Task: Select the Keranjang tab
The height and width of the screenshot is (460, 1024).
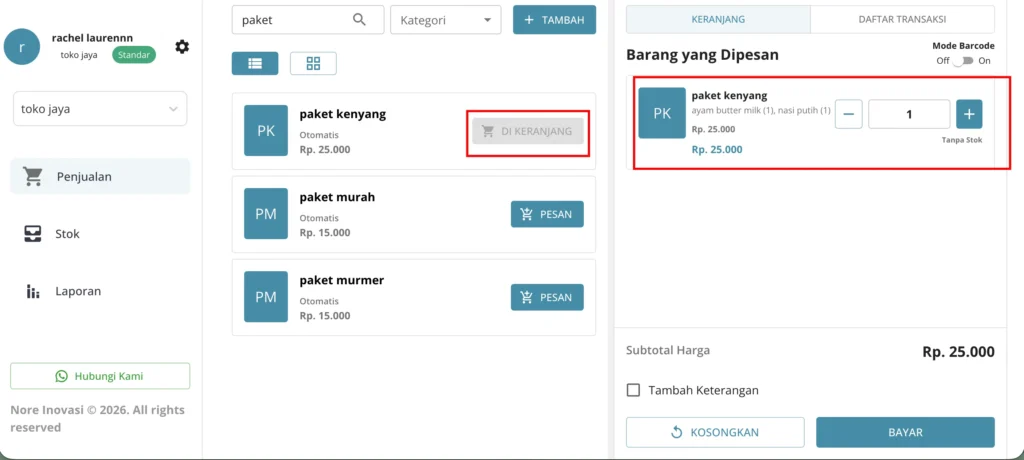Action: click(x=718, y=20)
